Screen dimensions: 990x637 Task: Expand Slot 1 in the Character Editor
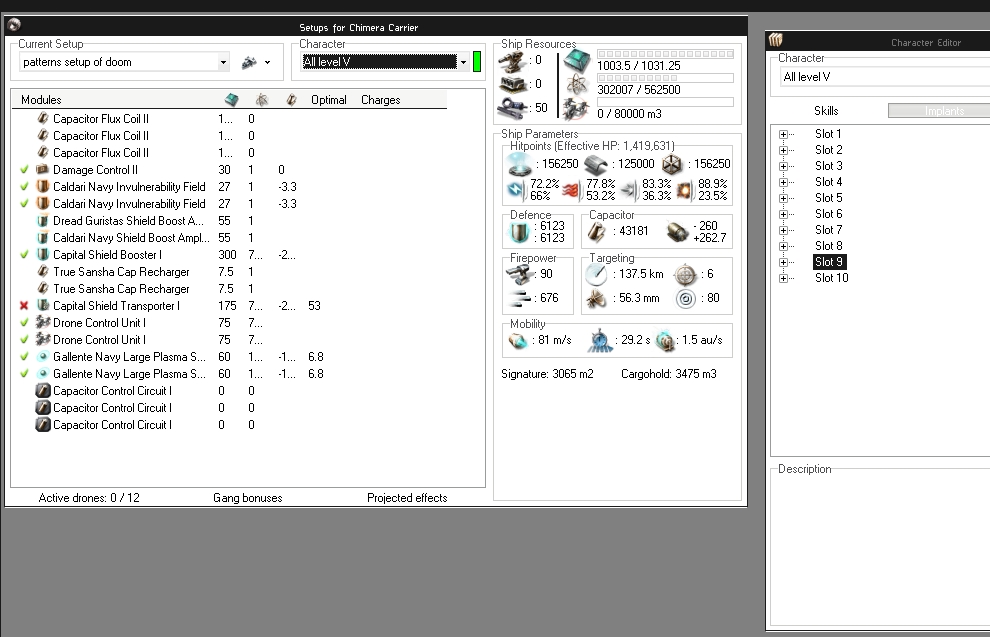784,134
